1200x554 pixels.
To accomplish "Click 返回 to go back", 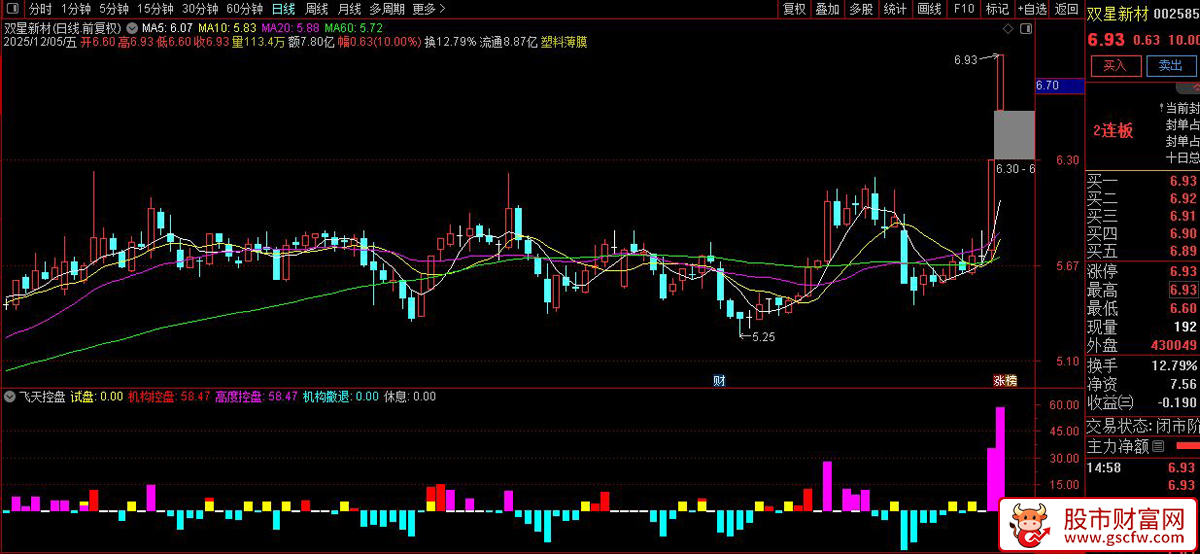I will (x=1066, y=9).
